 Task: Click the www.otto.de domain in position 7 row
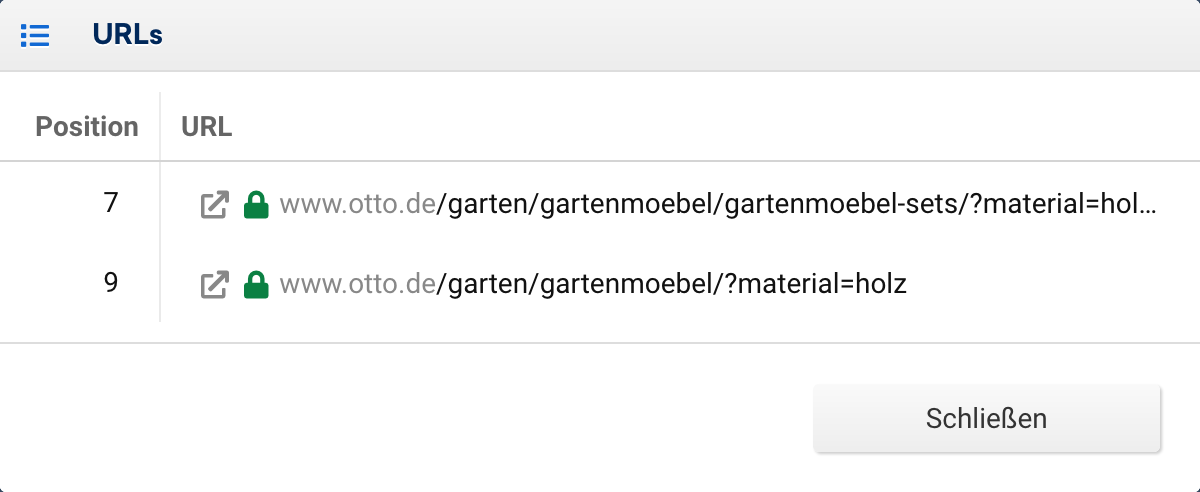[358, 205]
